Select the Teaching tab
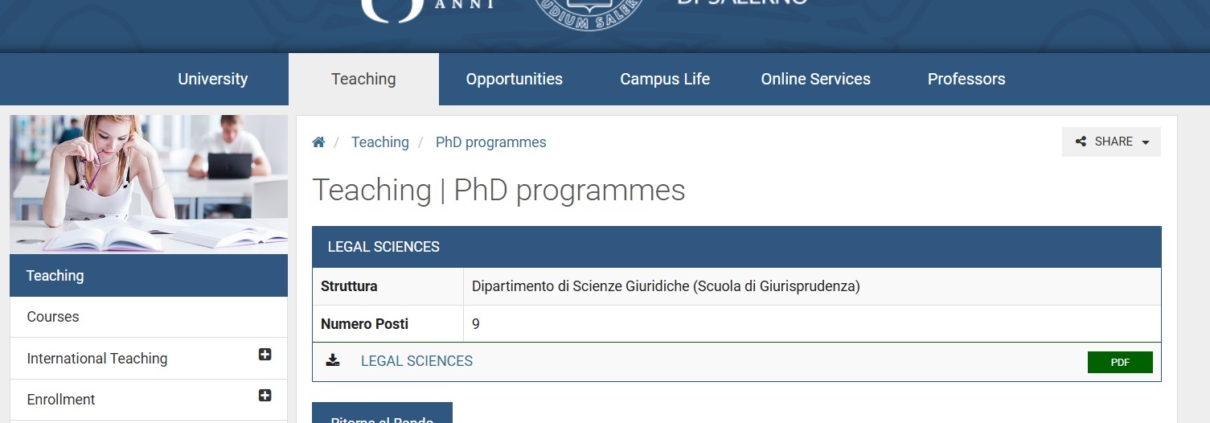 364,79
